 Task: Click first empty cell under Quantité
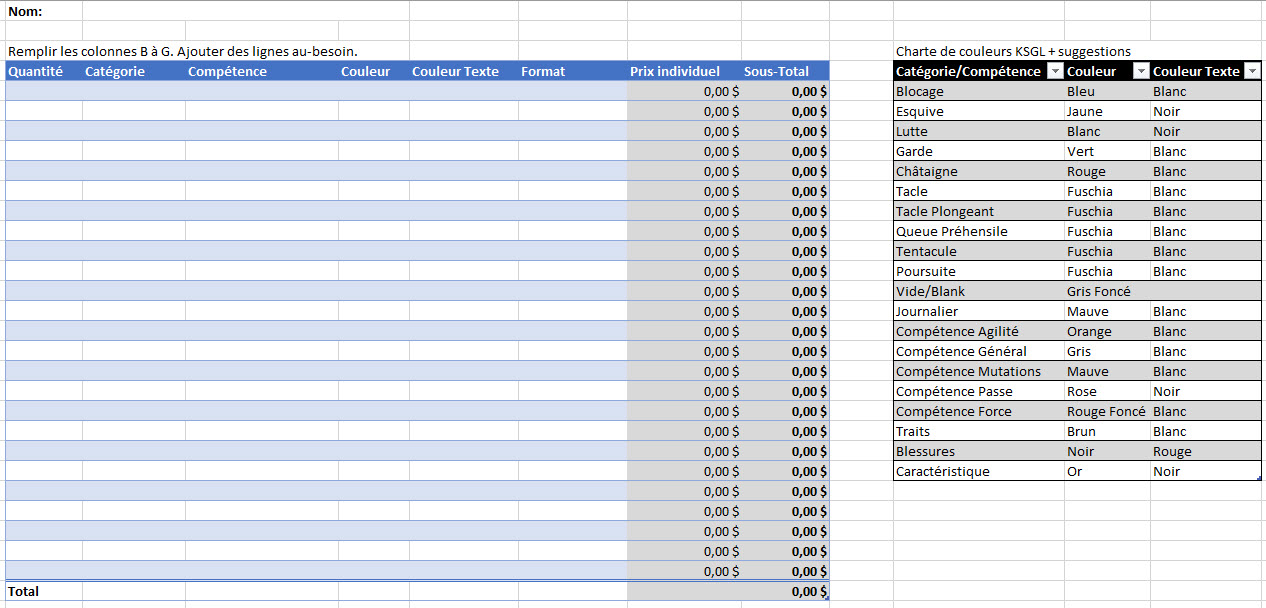click(43, 91)
